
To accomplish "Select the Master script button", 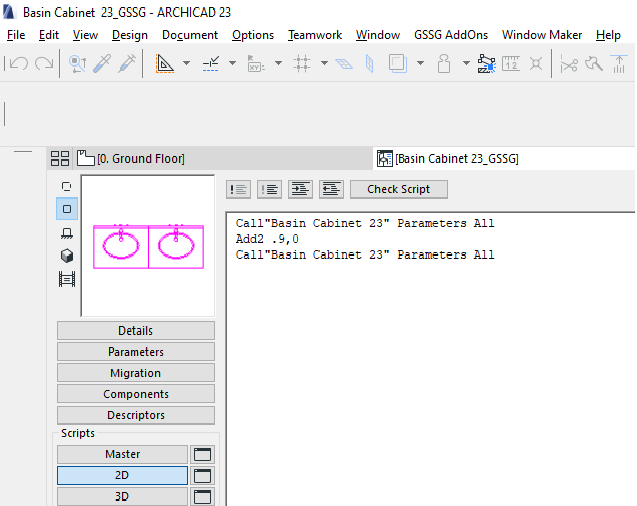I will (122, 454).
